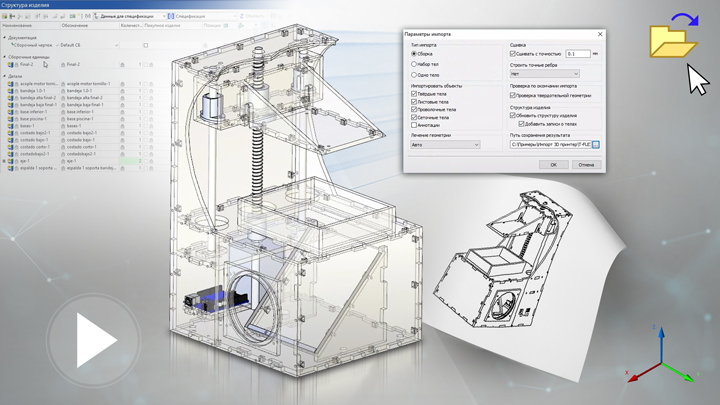The height and width of the screenshot is (405, 720).
Task: Click the part icon of bases-1 row
Action: pyautogui.click(x=11, y=126)
